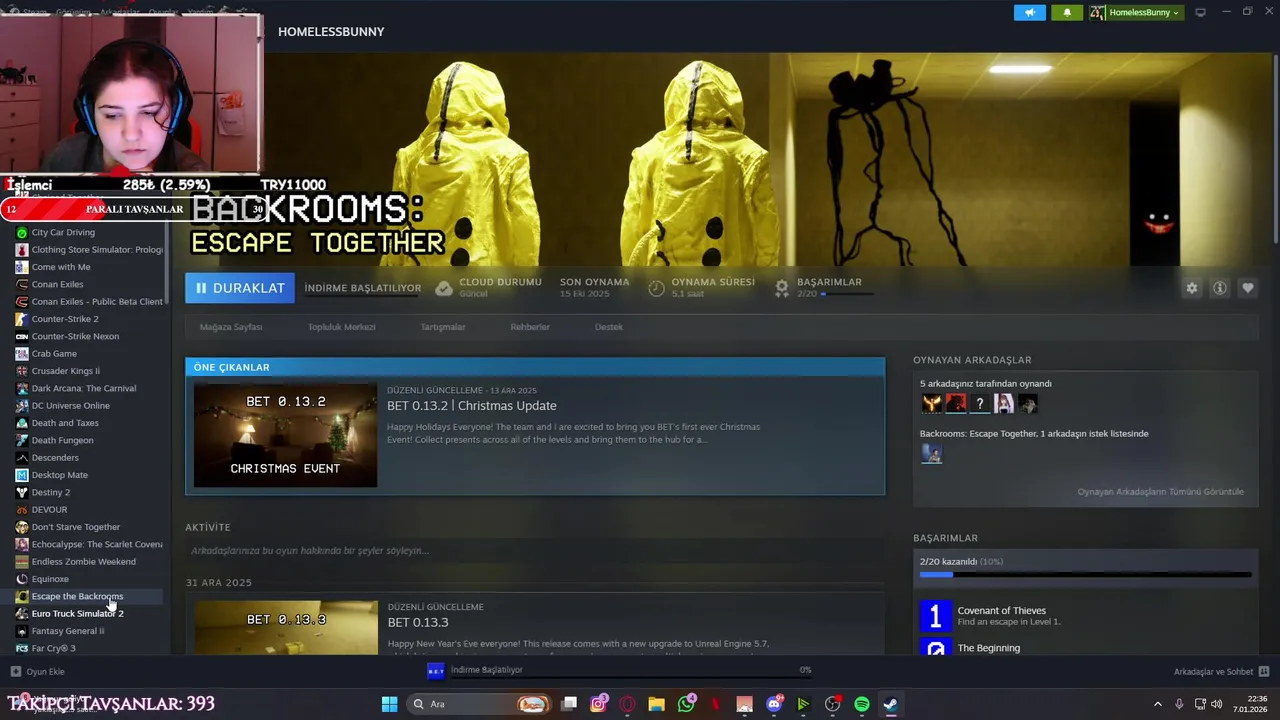Screen dimensions: 1280x720
Task: Open the Destek tab
Action: (609, 327)
